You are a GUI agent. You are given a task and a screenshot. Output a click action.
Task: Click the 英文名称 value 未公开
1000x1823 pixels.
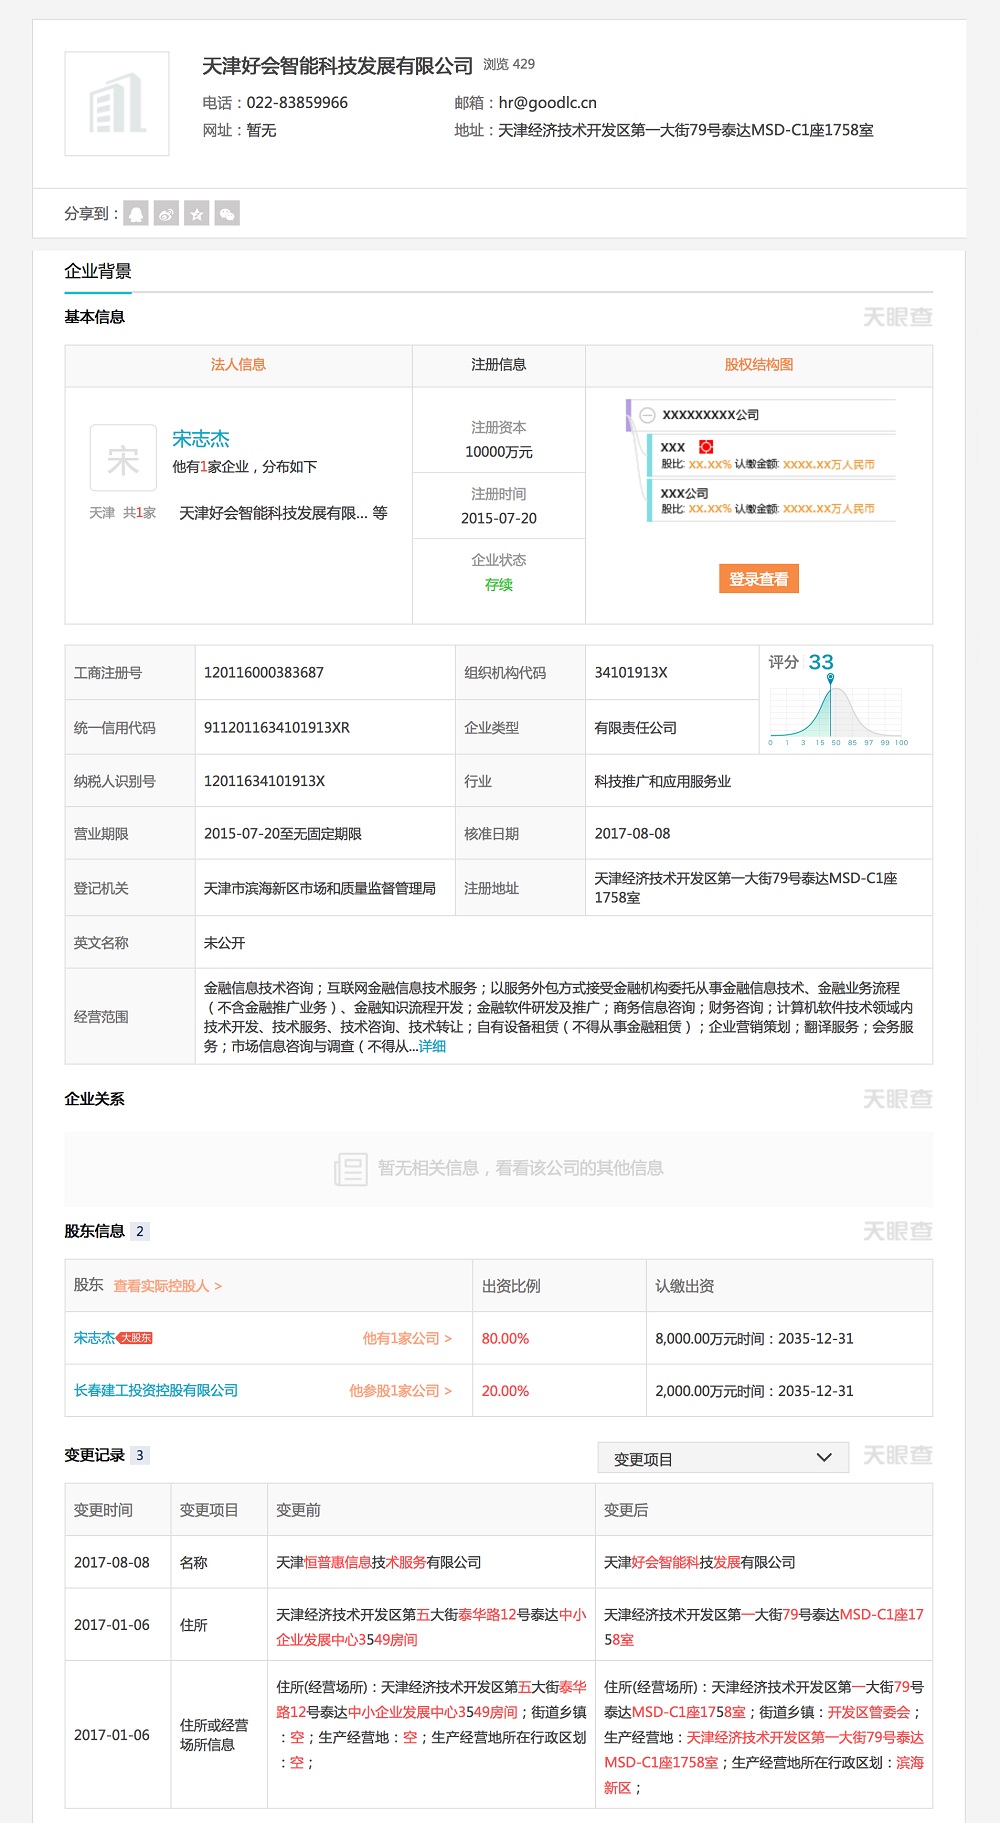click(x=225, y=942)
